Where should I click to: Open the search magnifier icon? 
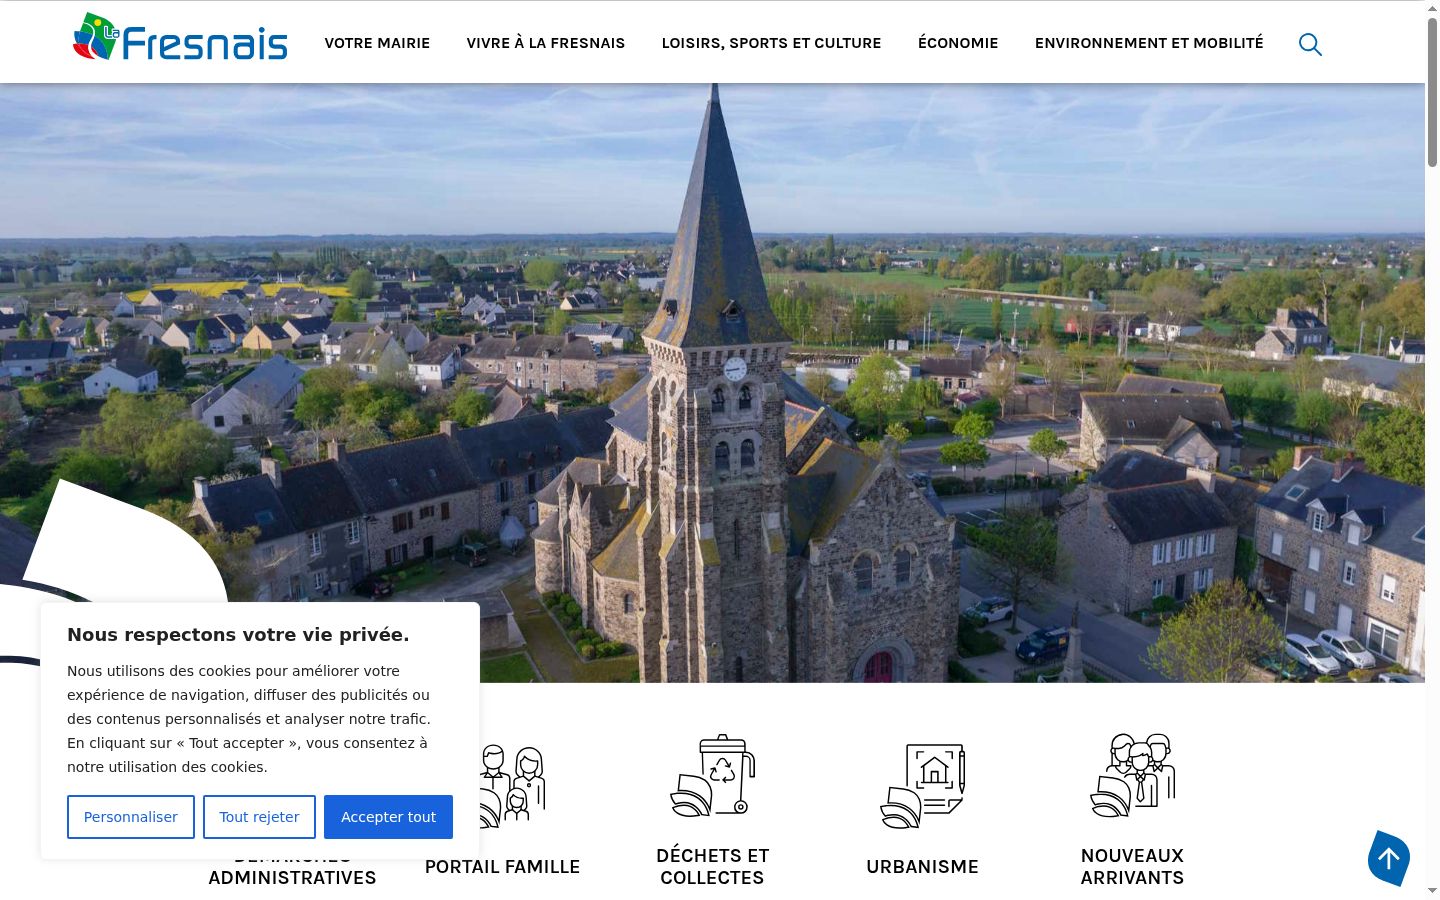(1310, 44)
